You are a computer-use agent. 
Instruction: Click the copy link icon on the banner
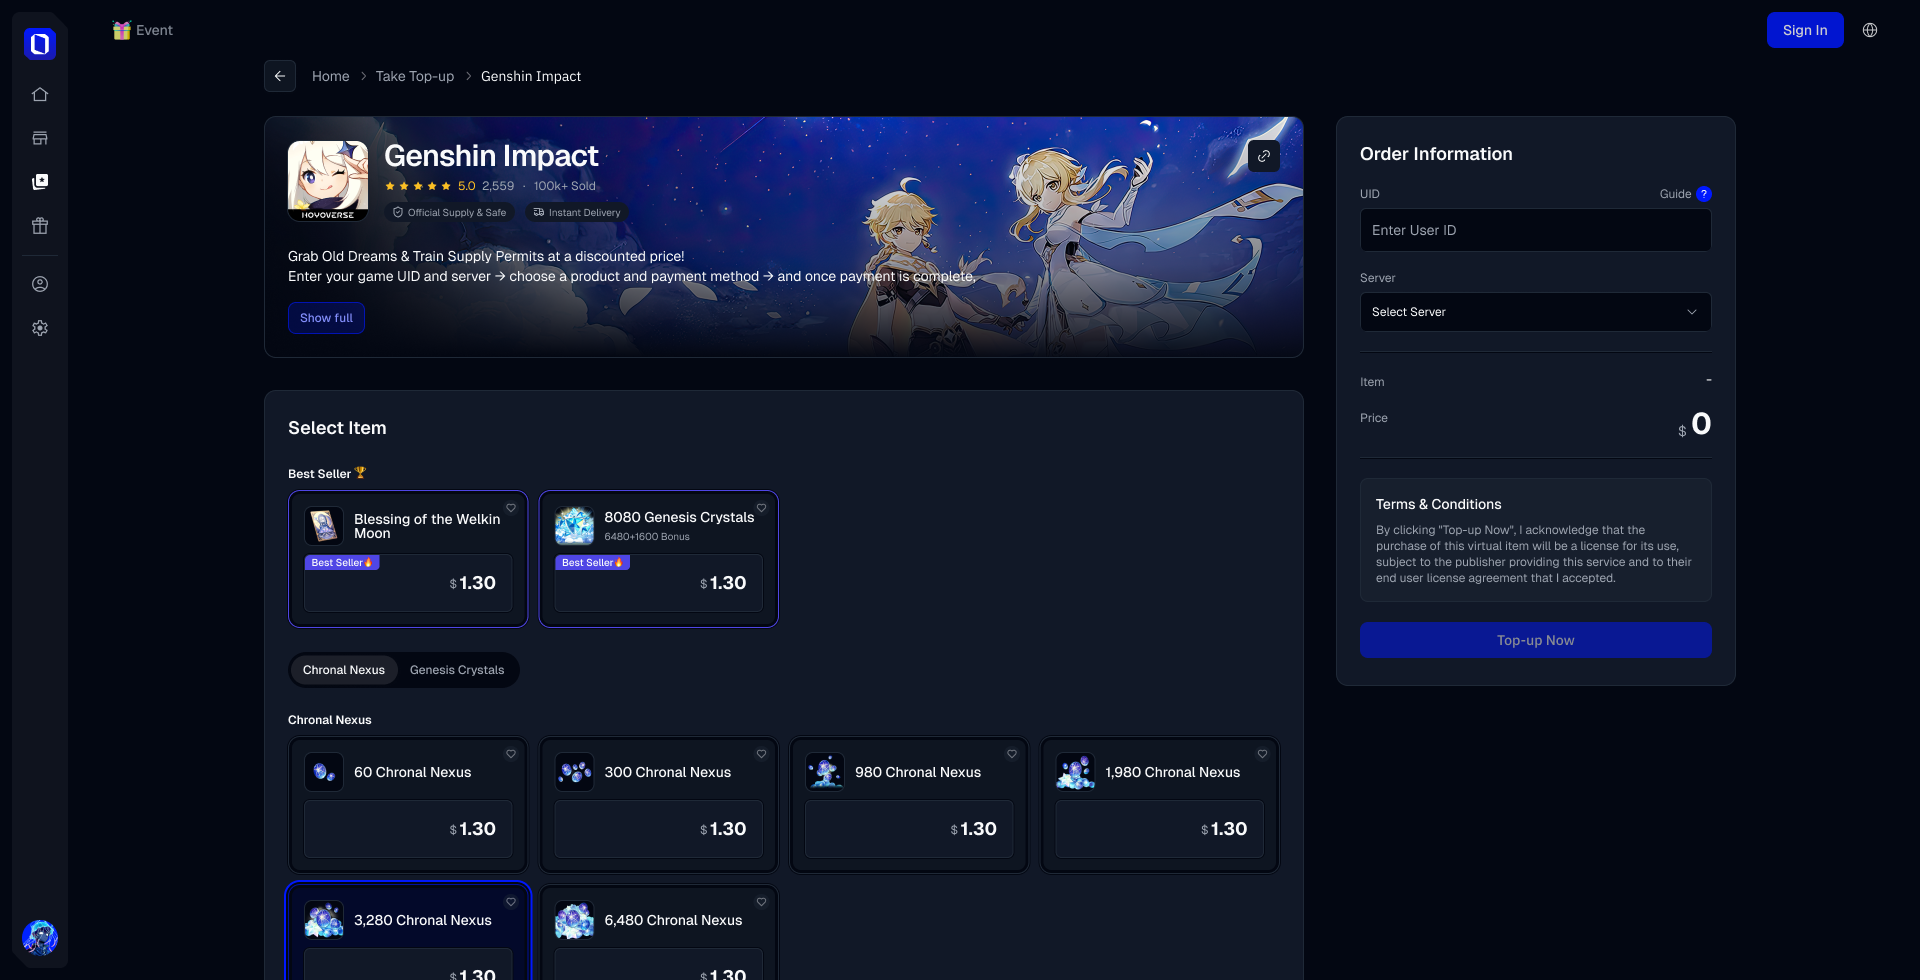pyautogui.click(x=1264, y=156)
